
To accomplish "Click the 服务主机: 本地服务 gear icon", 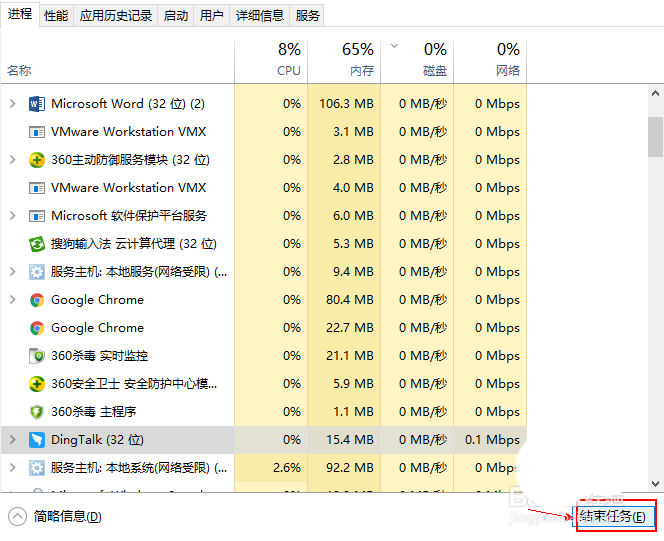I will 37,272.
